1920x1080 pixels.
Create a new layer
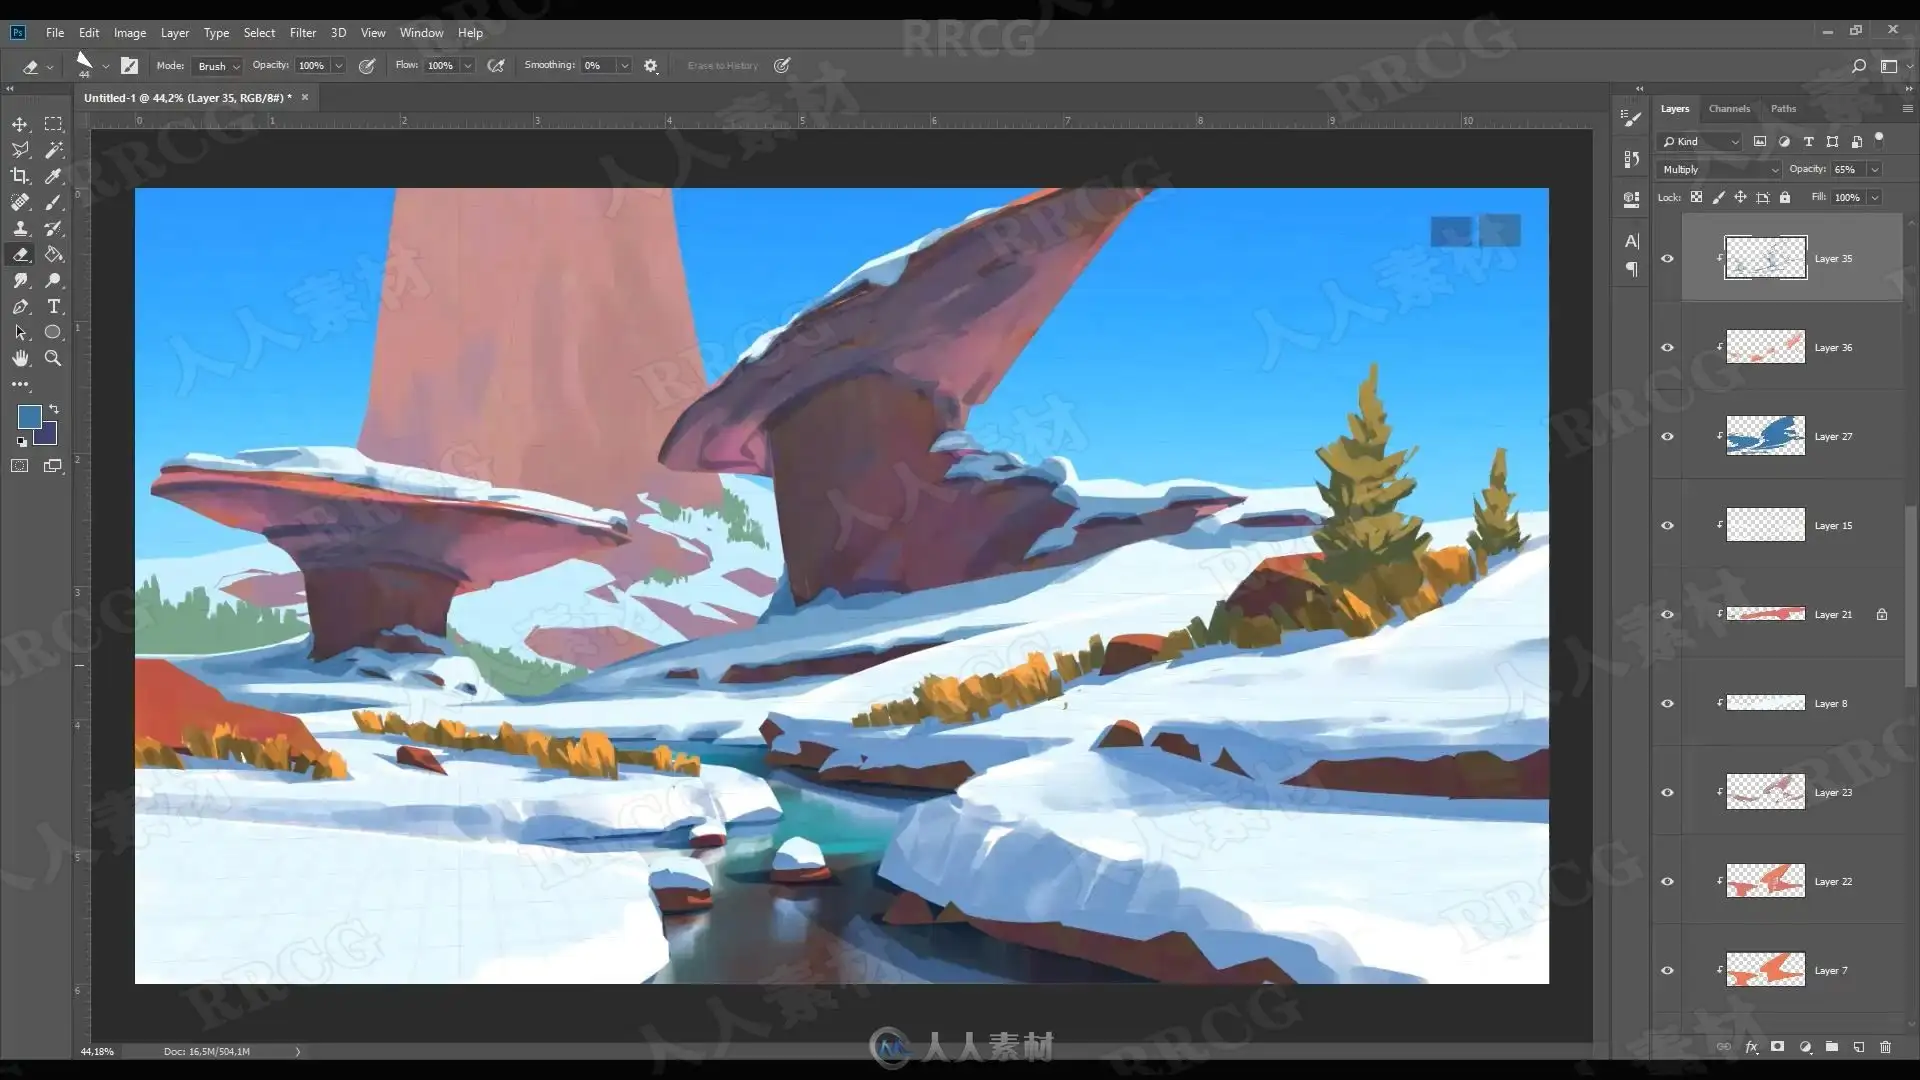pyautogui.click(x=1859, y=1047)
